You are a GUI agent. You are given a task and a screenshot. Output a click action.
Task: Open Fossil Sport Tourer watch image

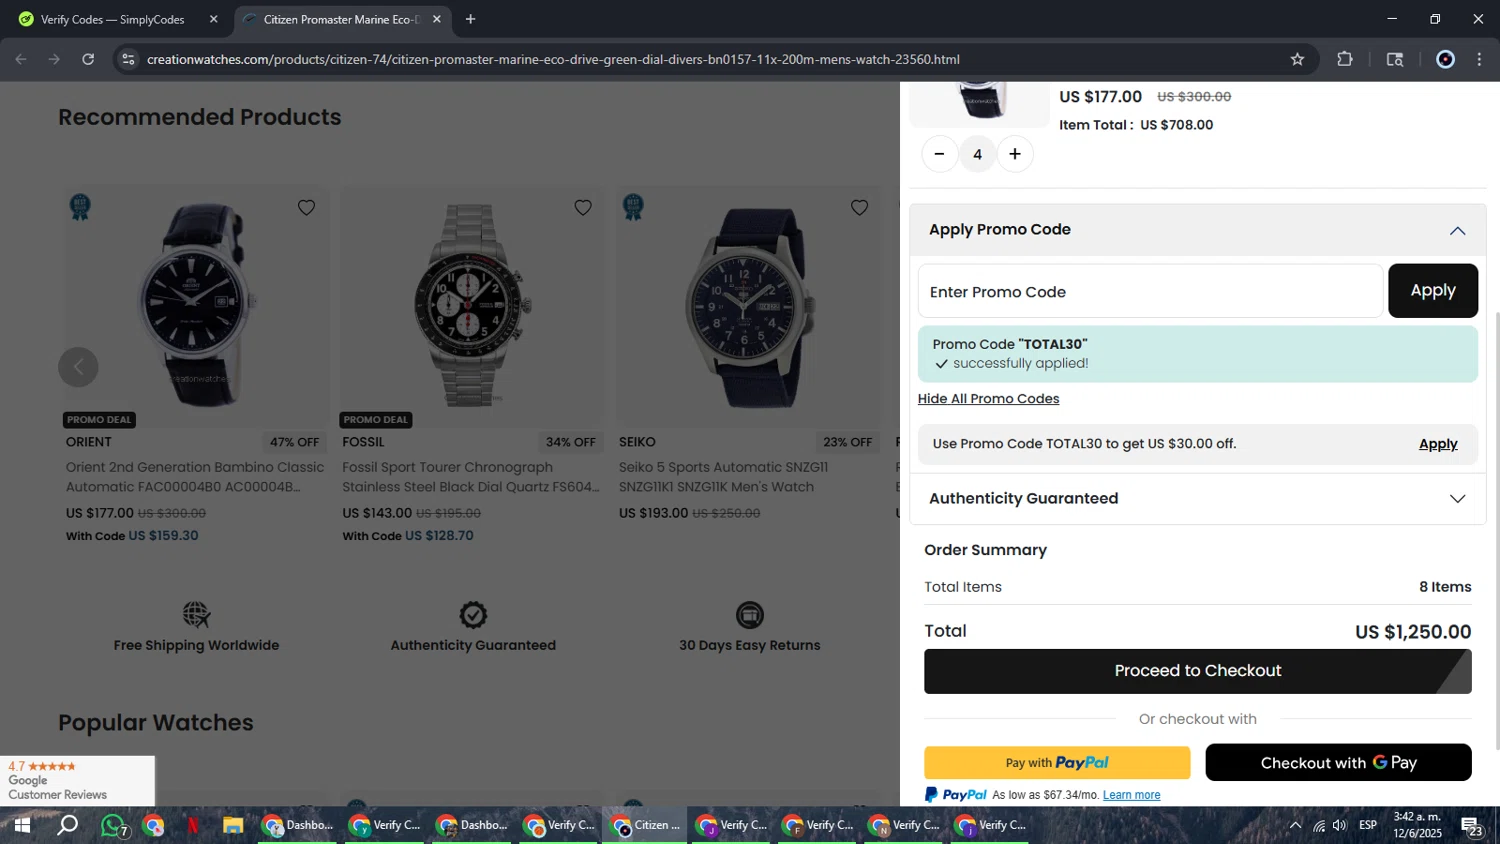coord(472,305)
